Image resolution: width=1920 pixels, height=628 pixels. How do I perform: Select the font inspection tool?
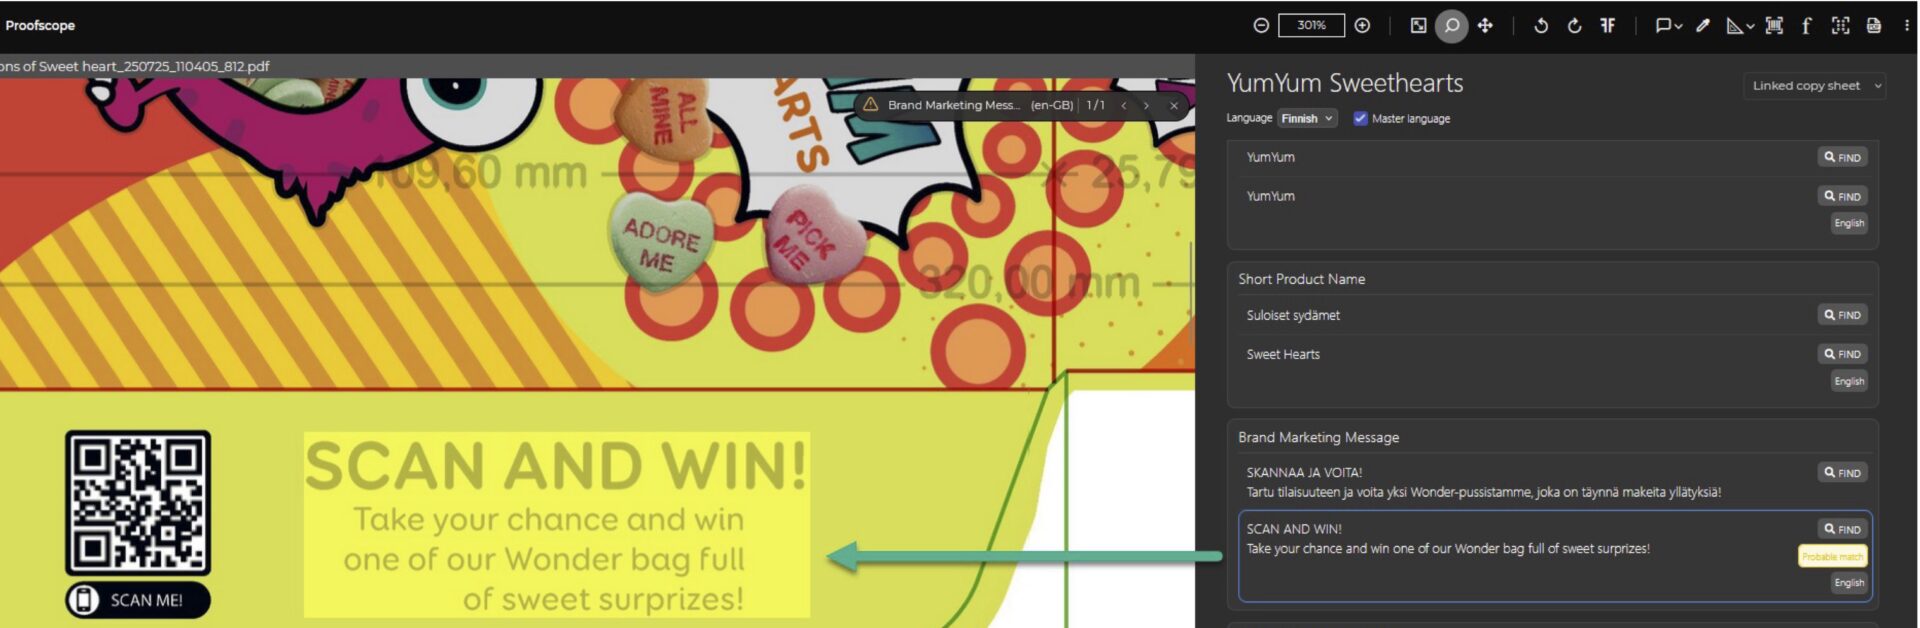coord(1806,26)
